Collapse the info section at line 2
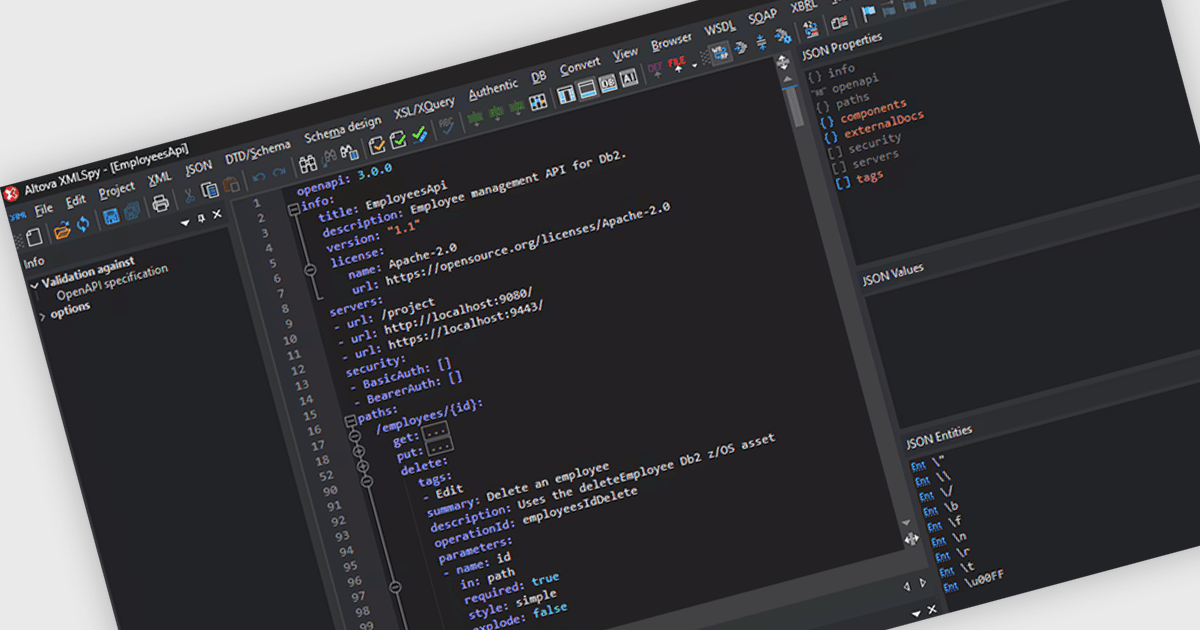This screenshot has height=630, width=1200. point(293,209)
